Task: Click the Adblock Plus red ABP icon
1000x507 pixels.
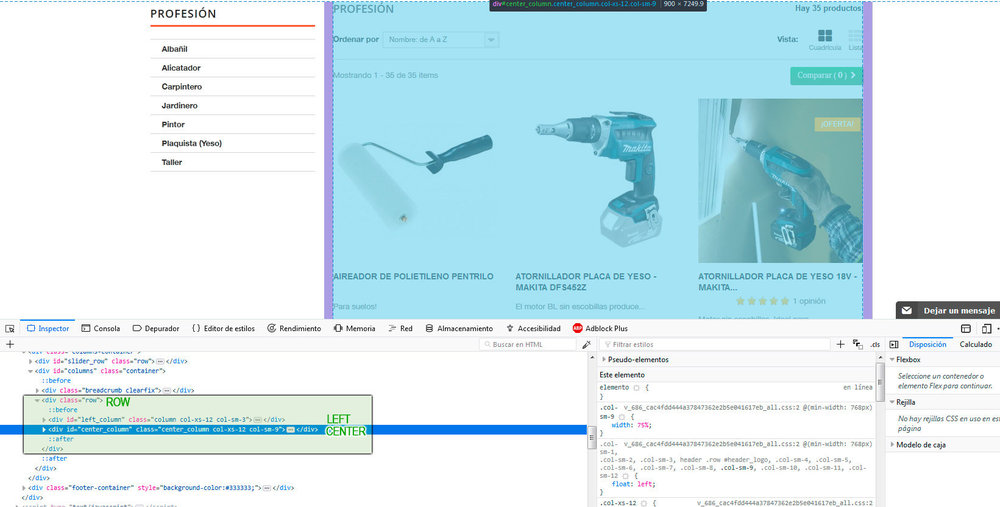Action: pos(577,328)
